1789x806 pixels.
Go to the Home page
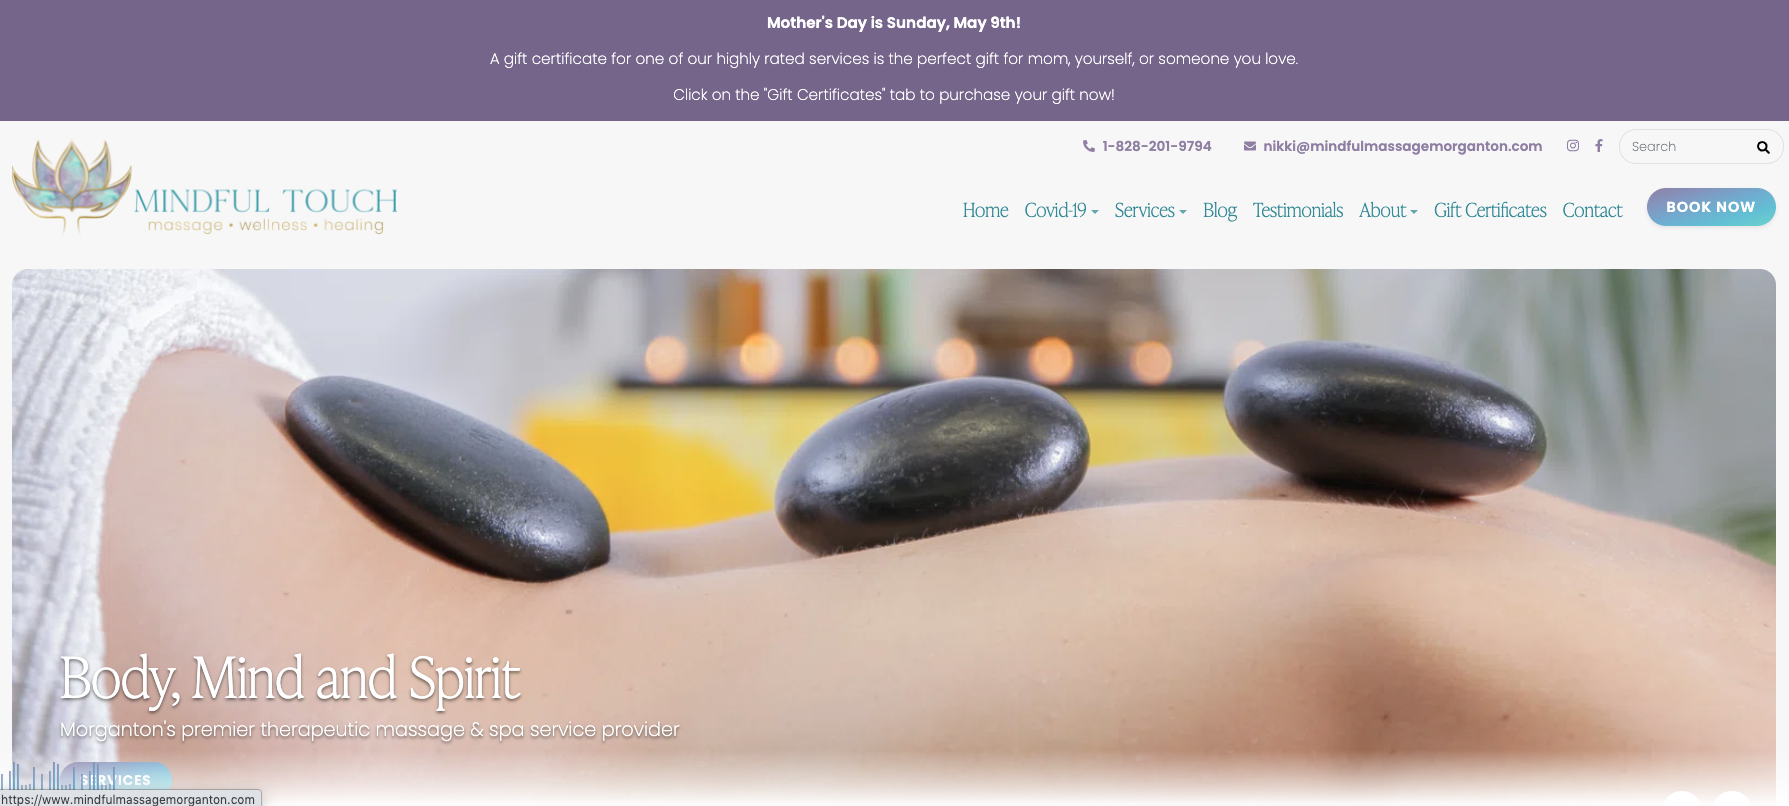tap(985, 211)
